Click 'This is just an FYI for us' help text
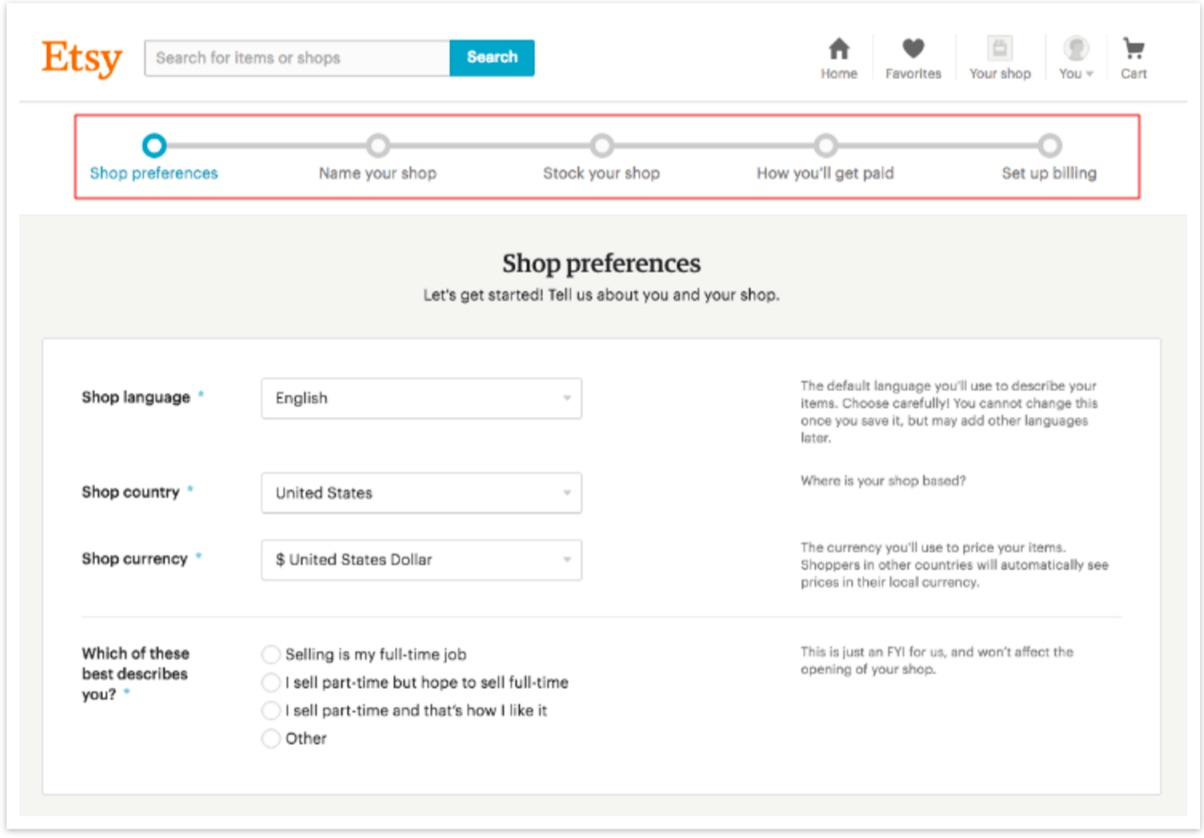Image resolution: width=1204 pixels, height=838 pixels. pos(937,661)
